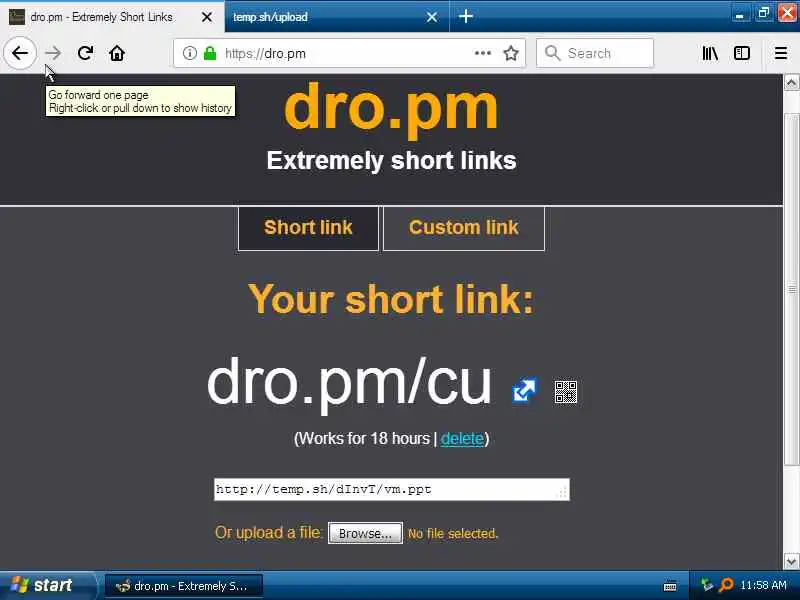Close the dro.pm tab
This screenshot has width=800, height=600.
[x=207, y=17]
